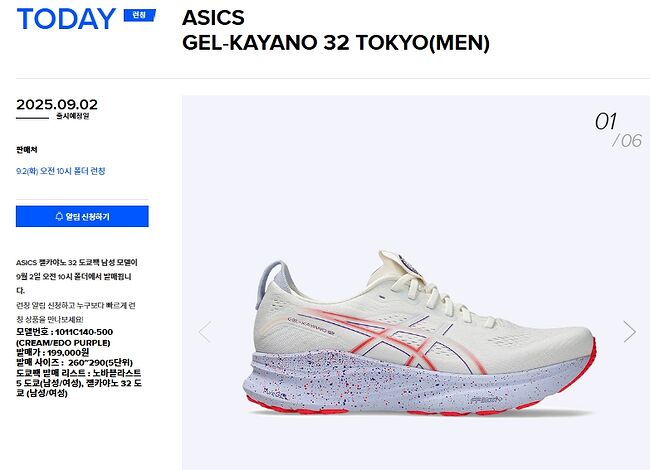Image resolution: width=650 pixels, height=470 pixels.
Task: Click the blue 런칭 badge
Action: pos(140,15)
